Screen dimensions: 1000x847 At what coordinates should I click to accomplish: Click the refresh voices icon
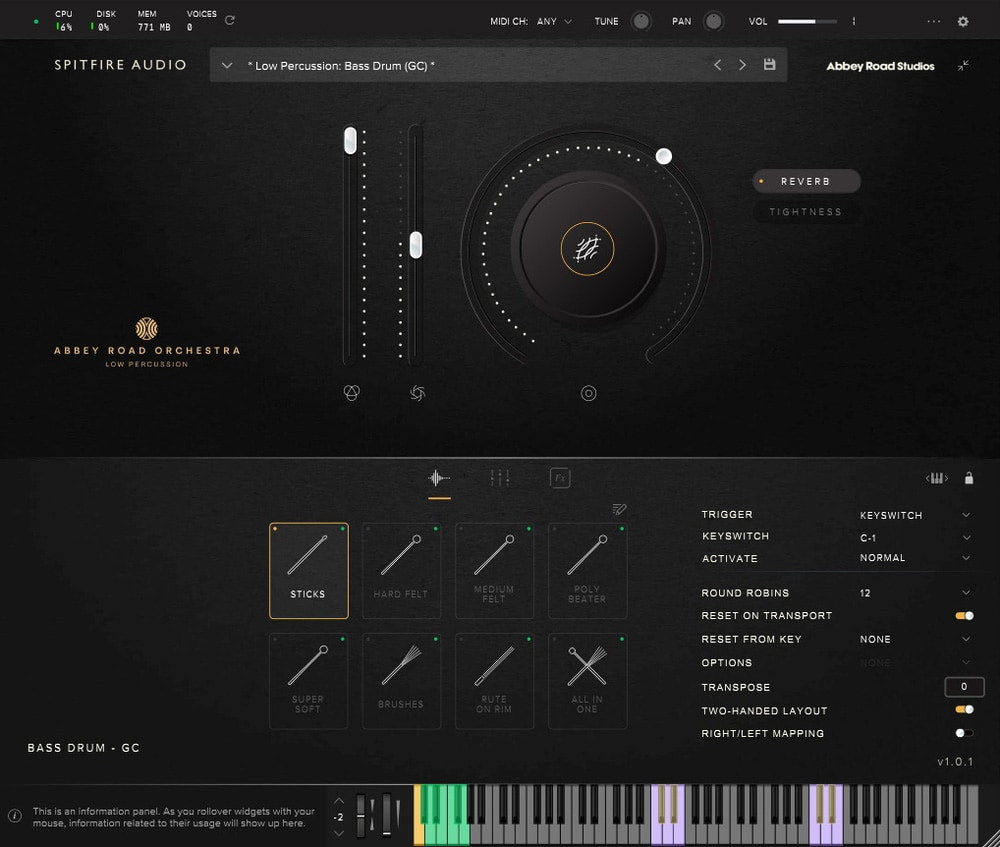click(230, 20)
